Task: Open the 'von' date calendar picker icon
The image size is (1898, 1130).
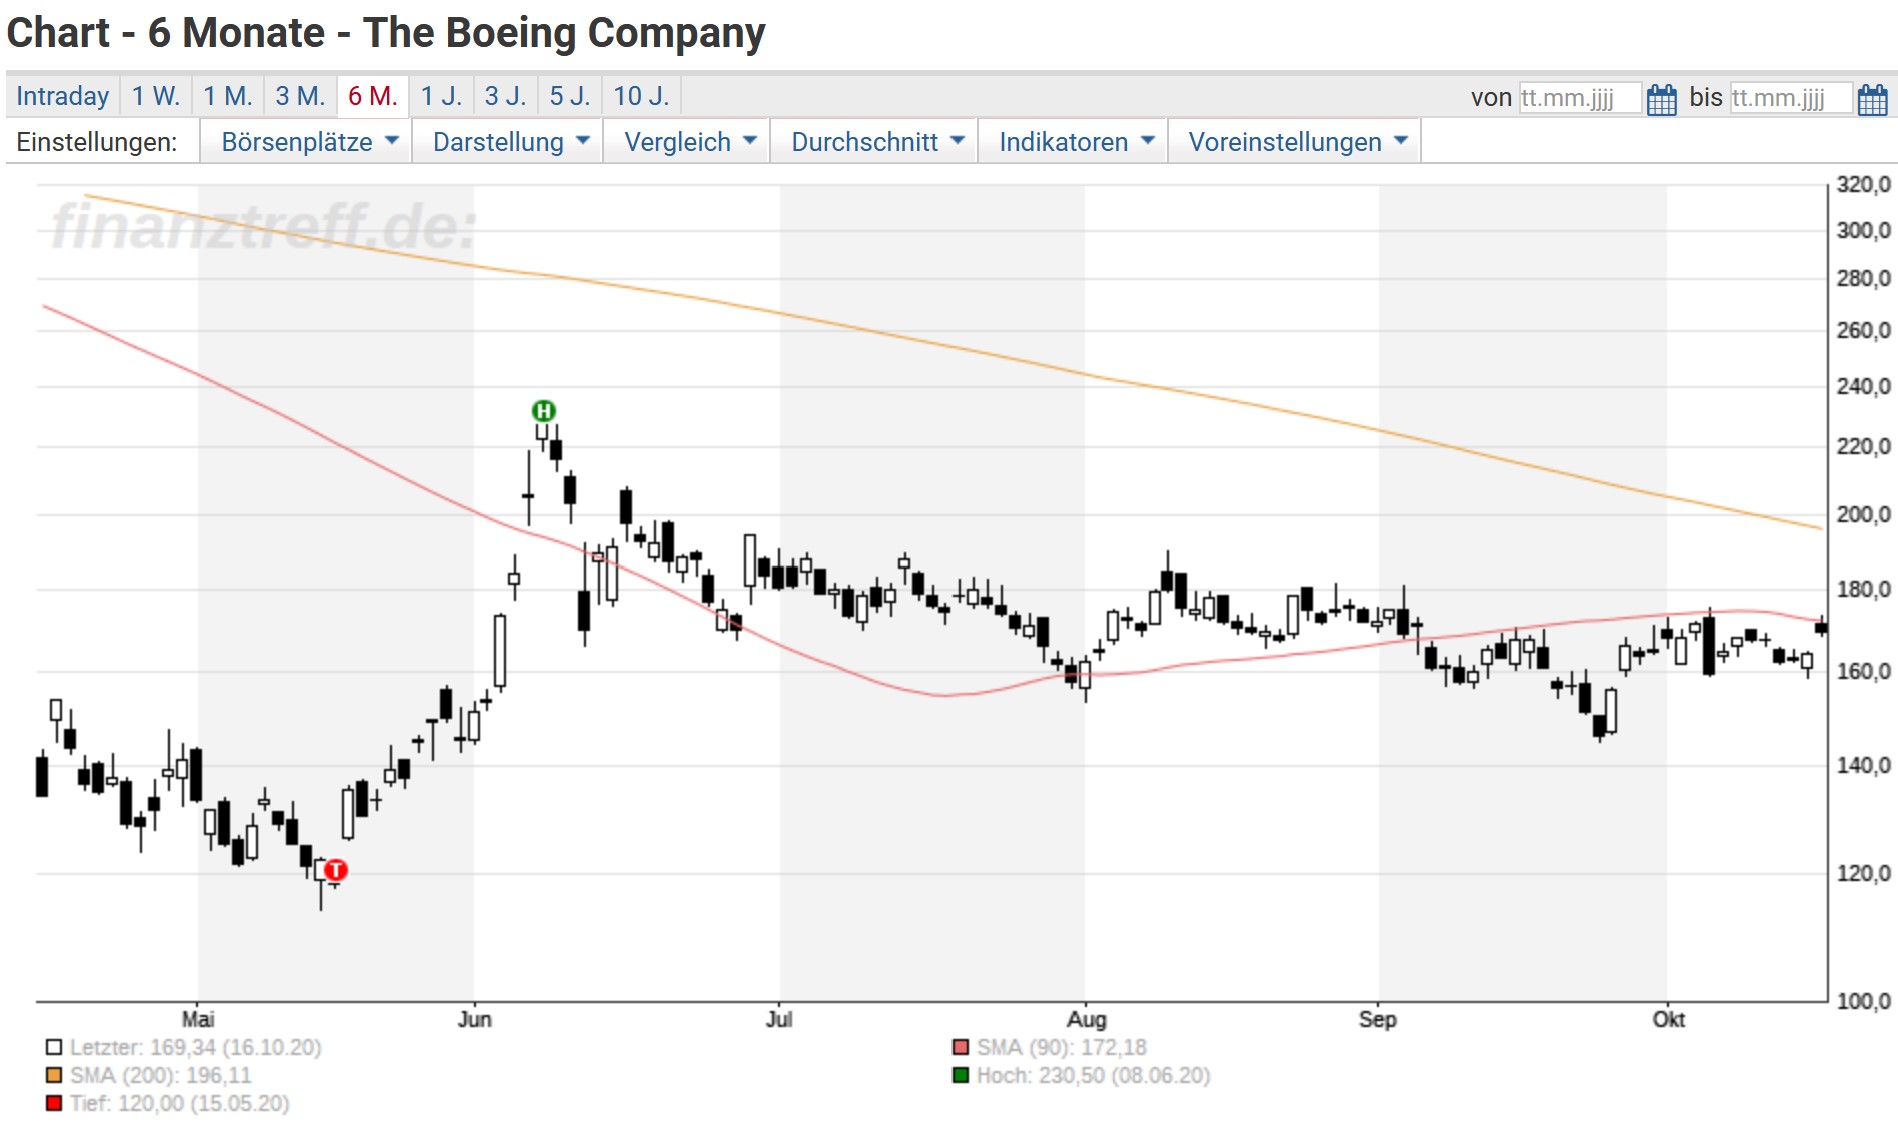Action: 1661,99
